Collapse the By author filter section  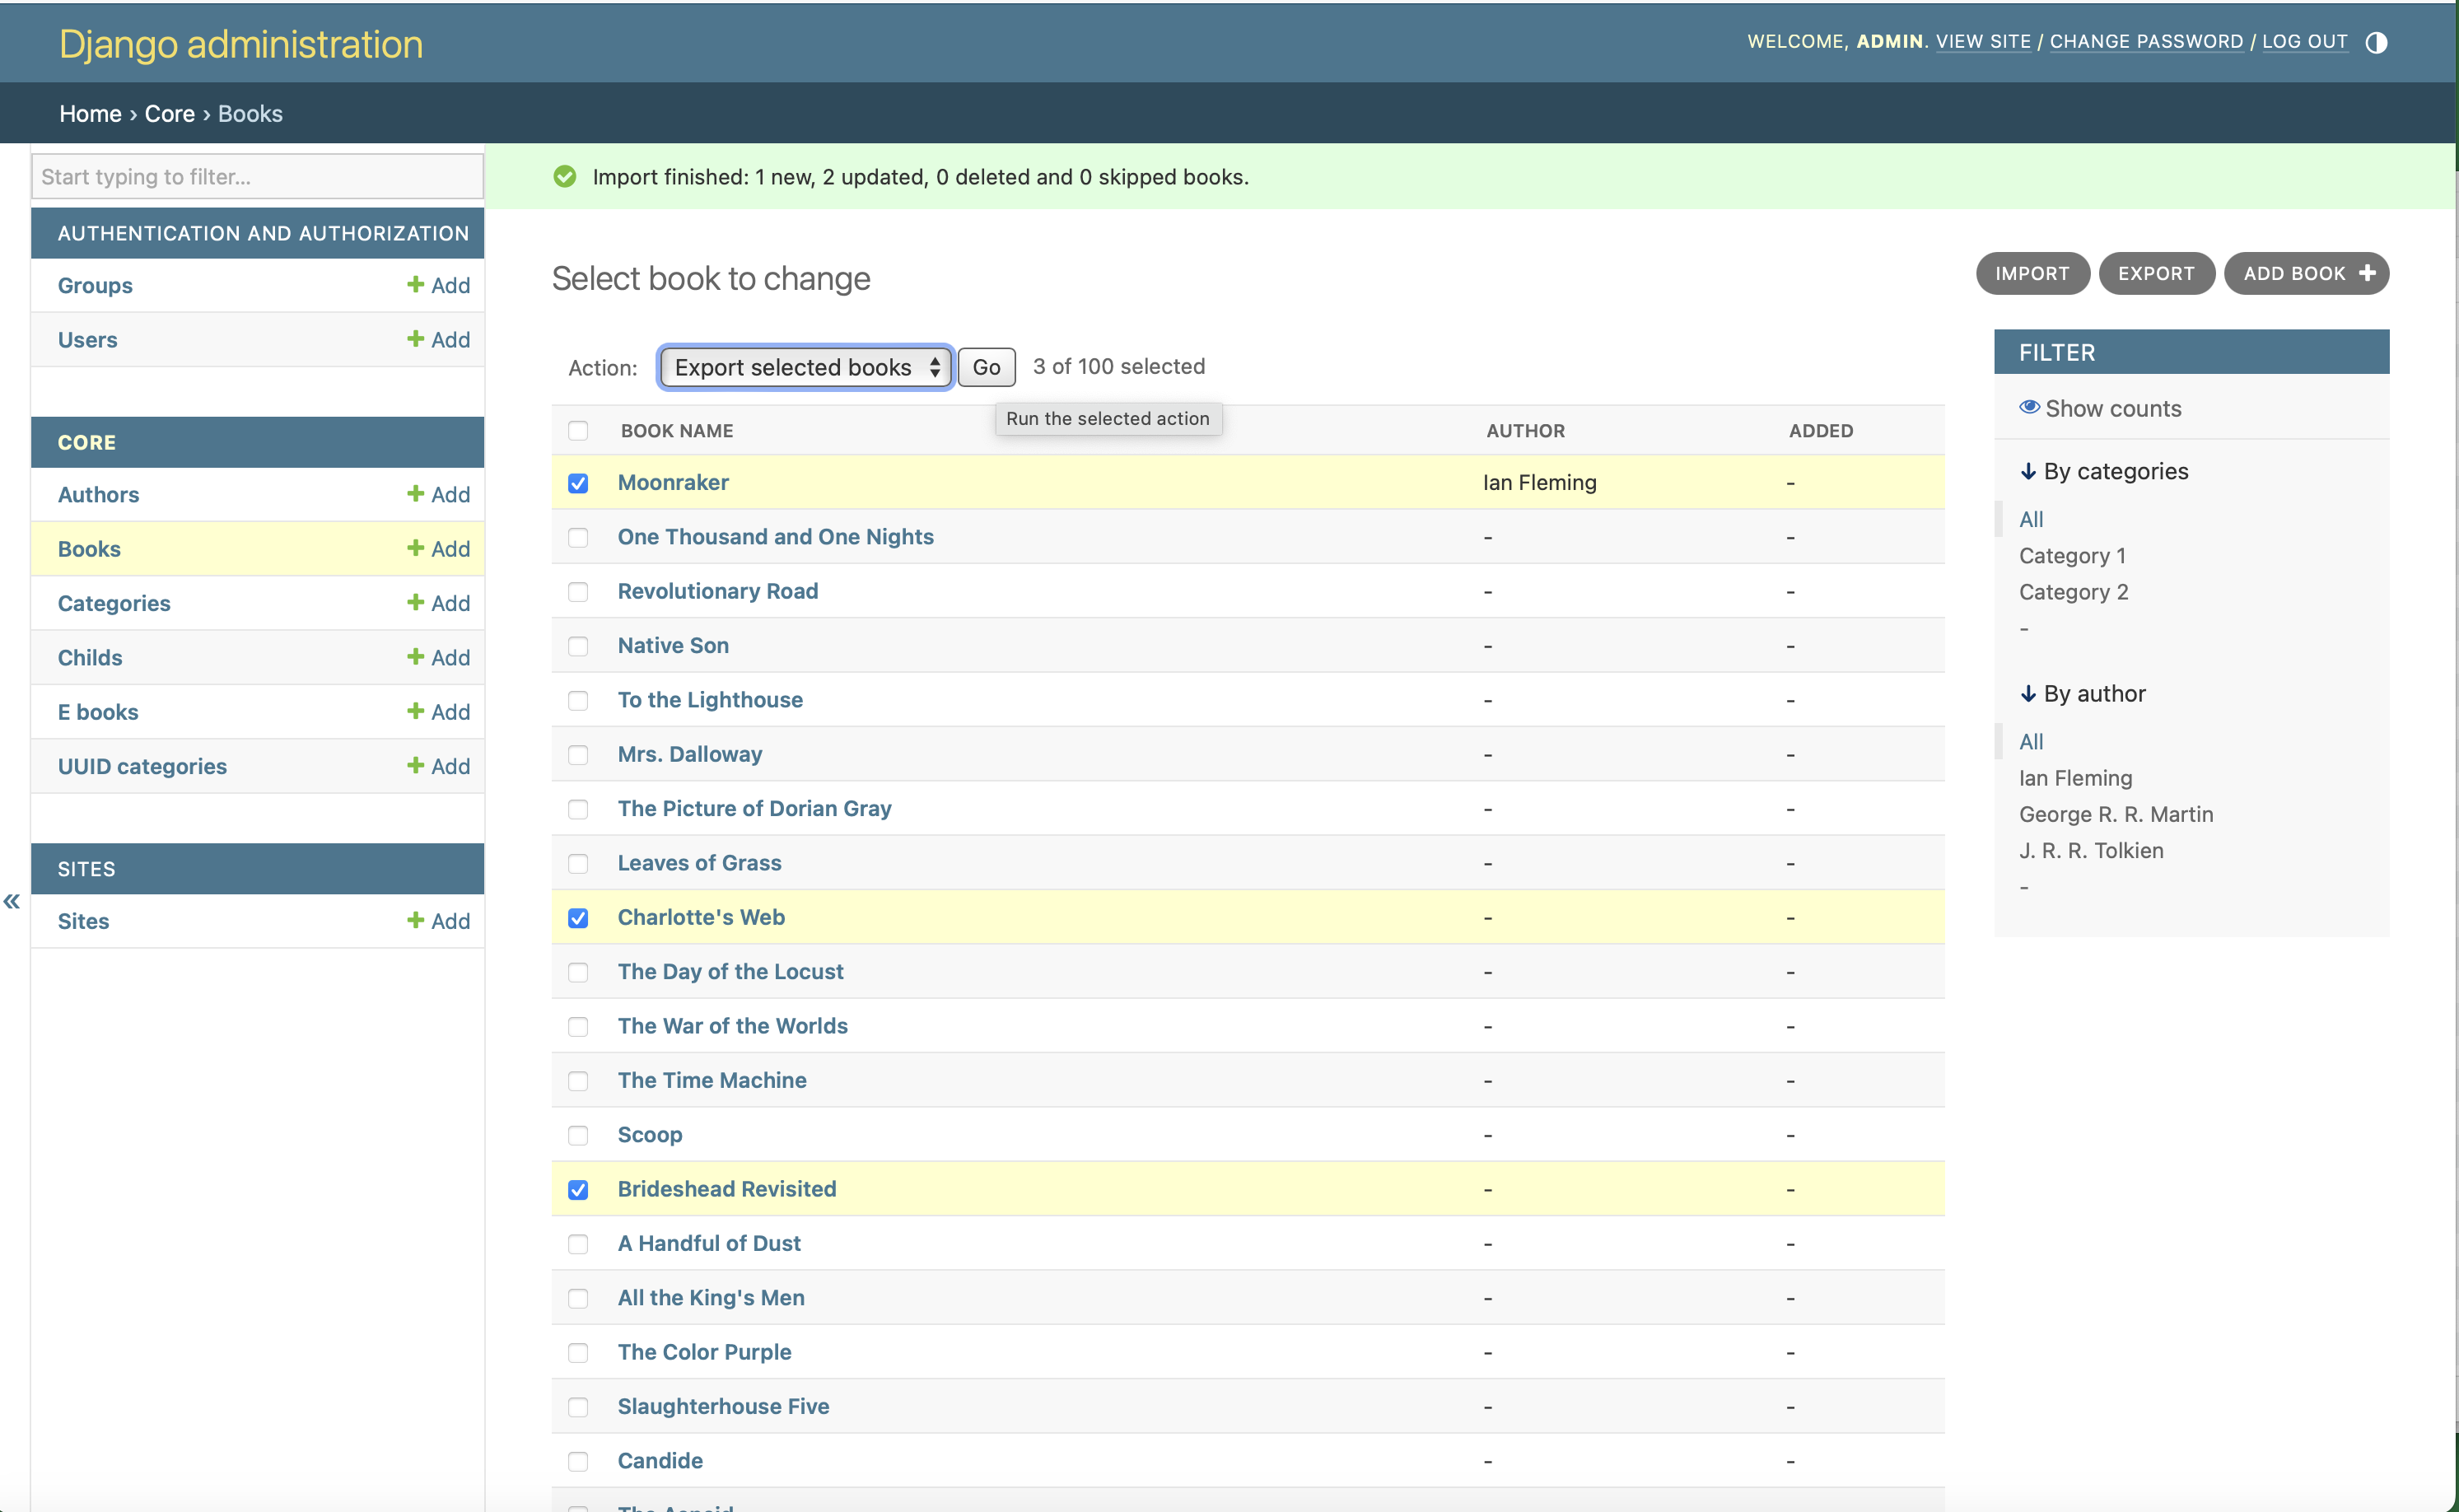pos(2083,693)
